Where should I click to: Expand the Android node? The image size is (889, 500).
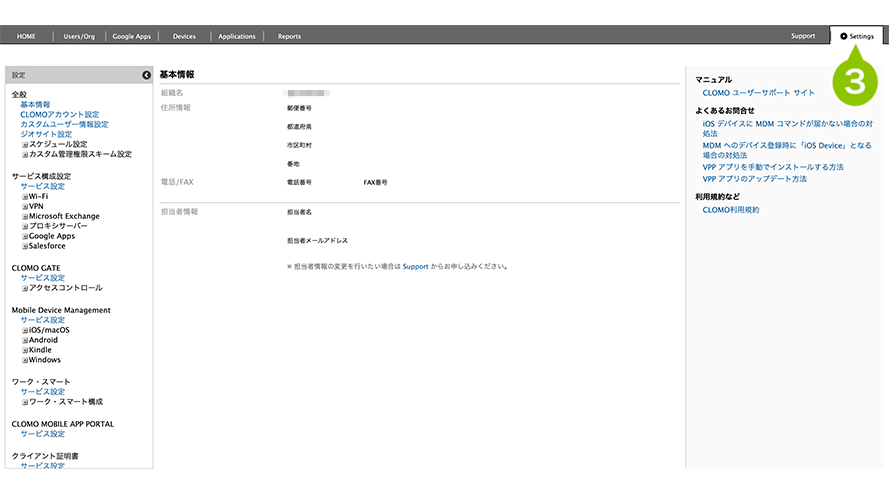[25, 340]
